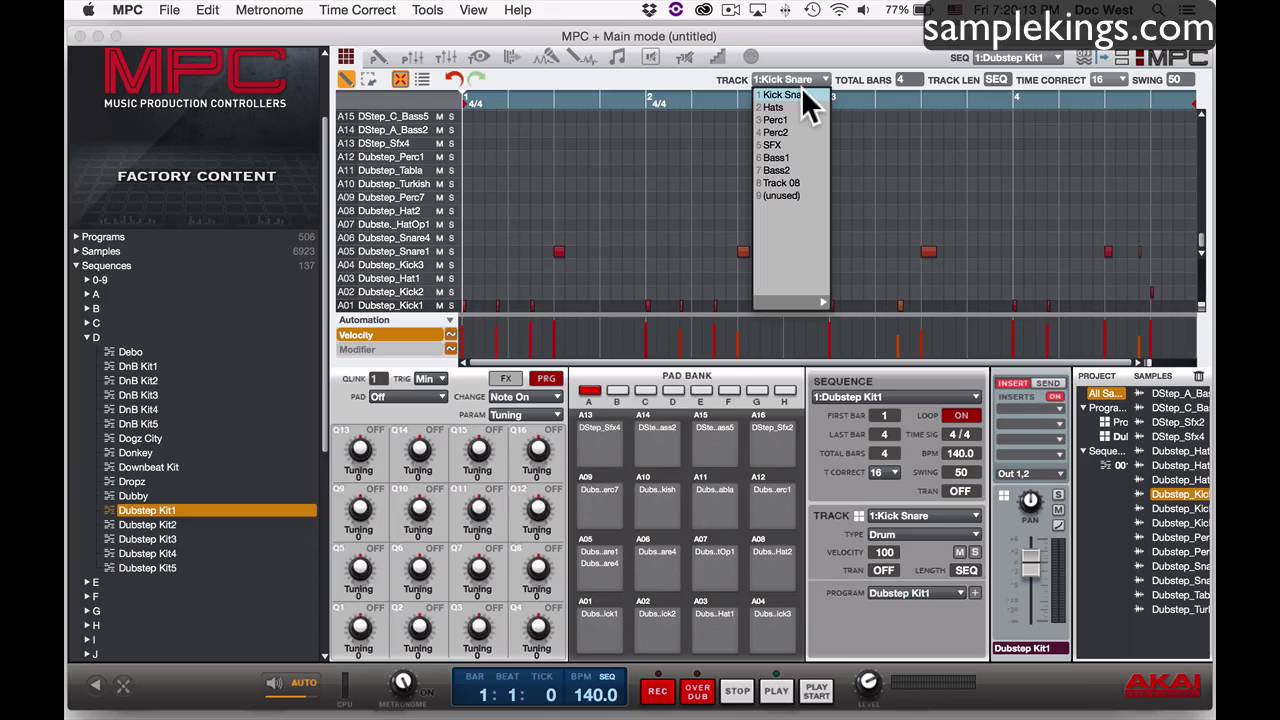Click plus icon next to Program
1280x720 pixels.
pos(975,593)
